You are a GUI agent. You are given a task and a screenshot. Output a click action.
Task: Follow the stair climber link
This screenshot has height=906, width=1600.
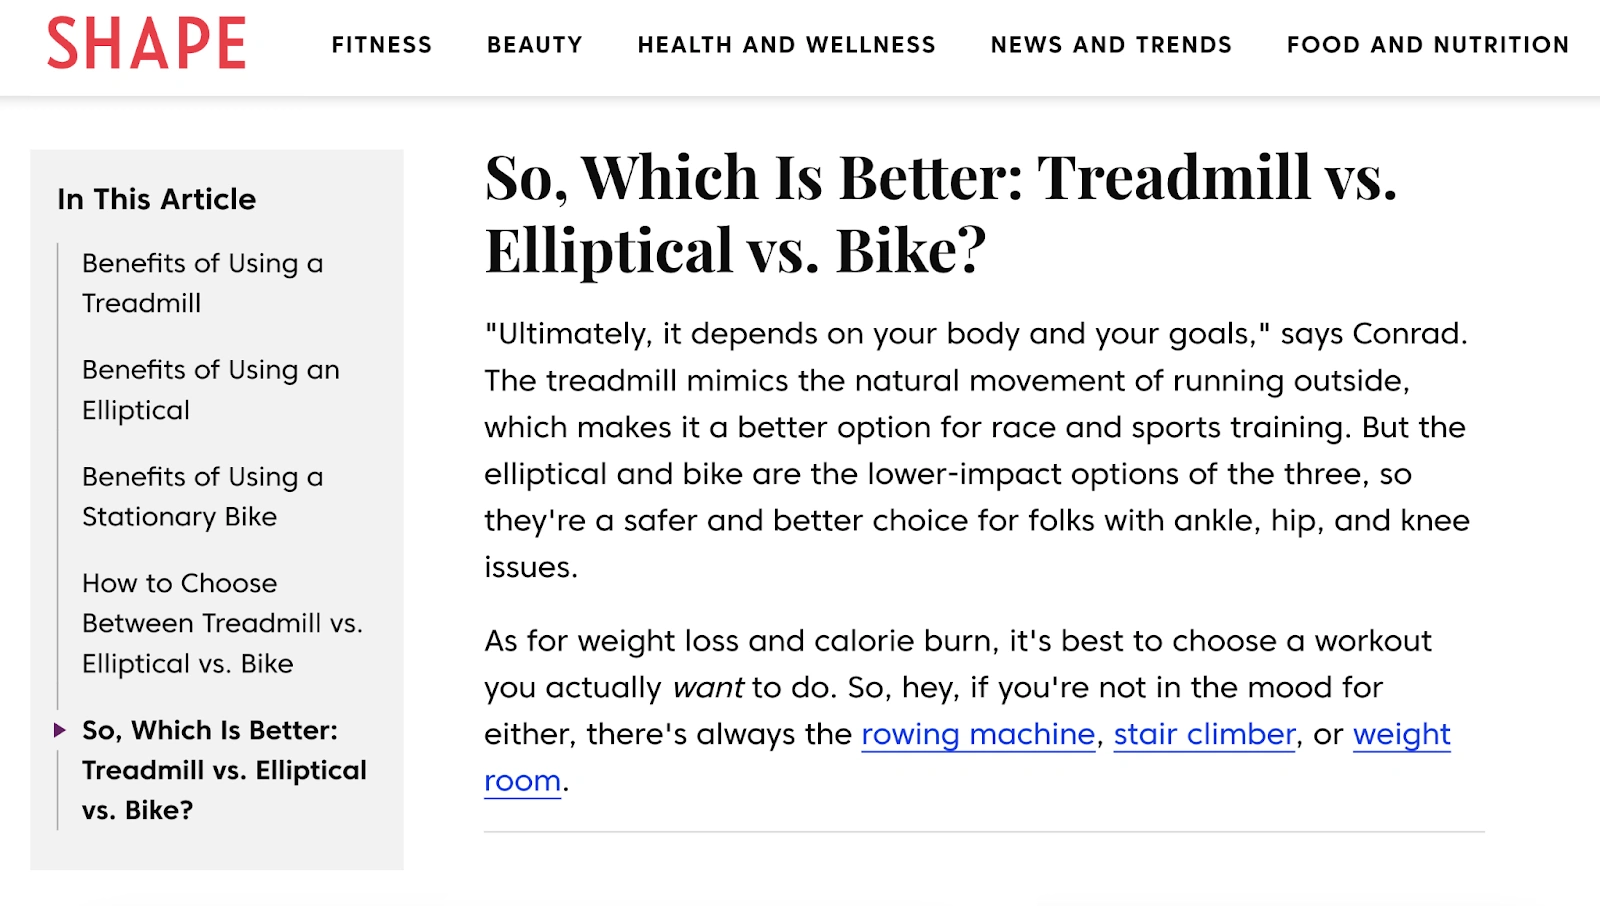pos(1205,734)
